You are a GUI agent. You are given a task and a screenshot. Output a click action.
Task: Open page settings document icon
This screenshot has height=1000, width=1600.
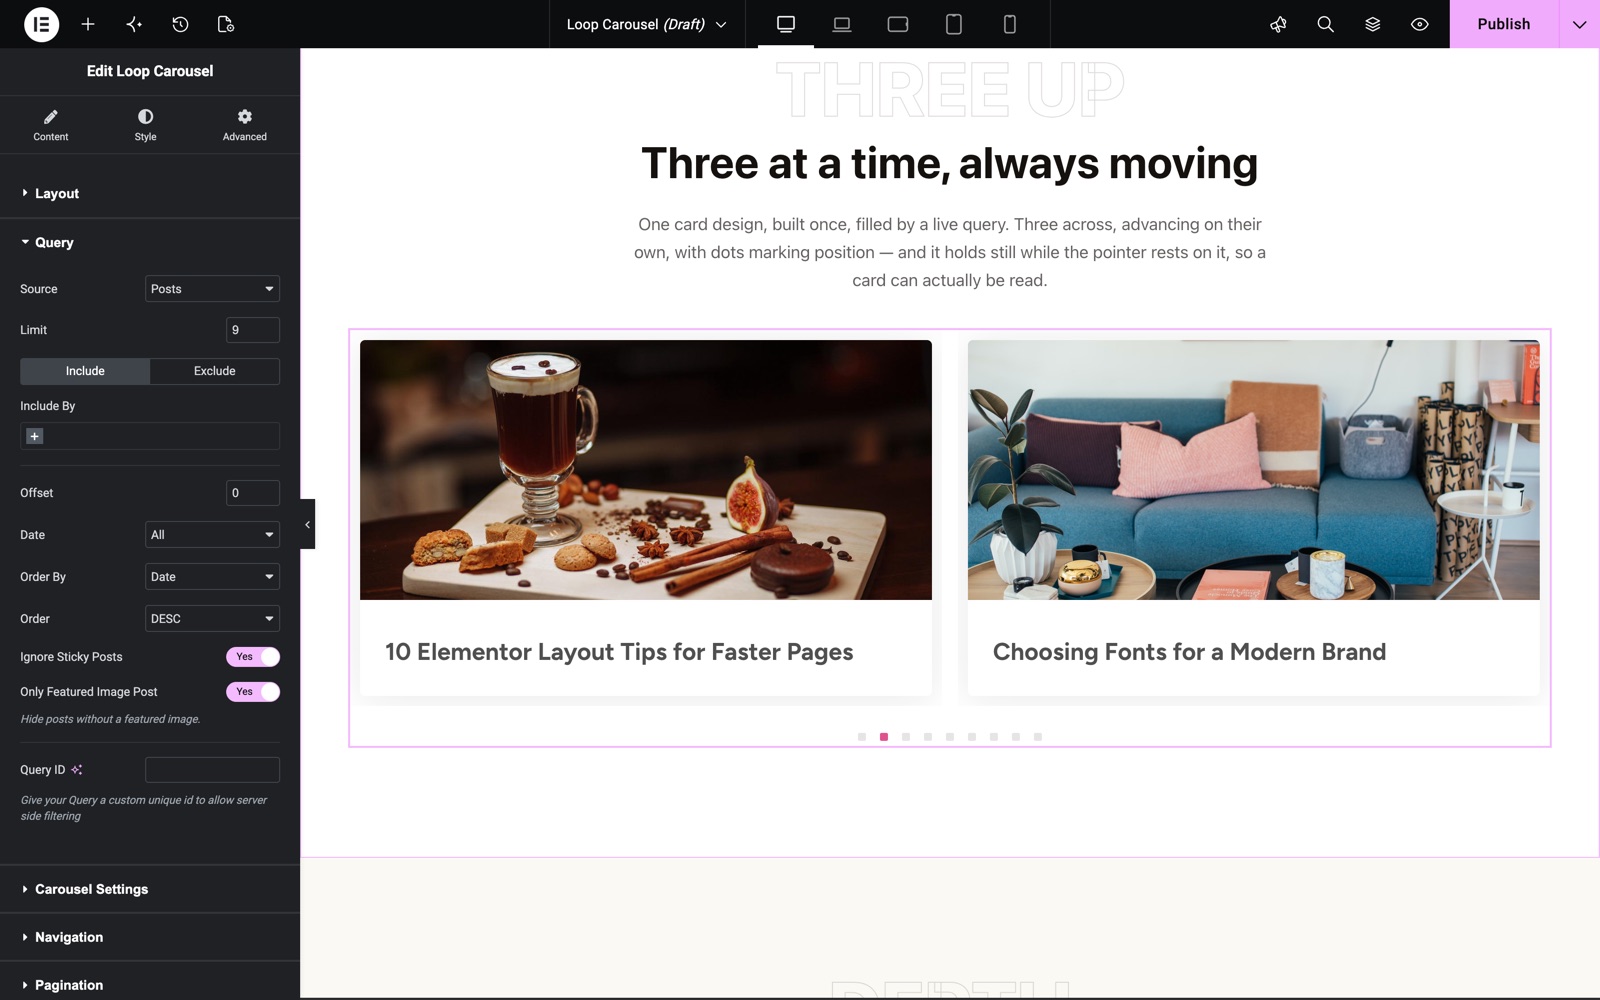tap(226, 24)
